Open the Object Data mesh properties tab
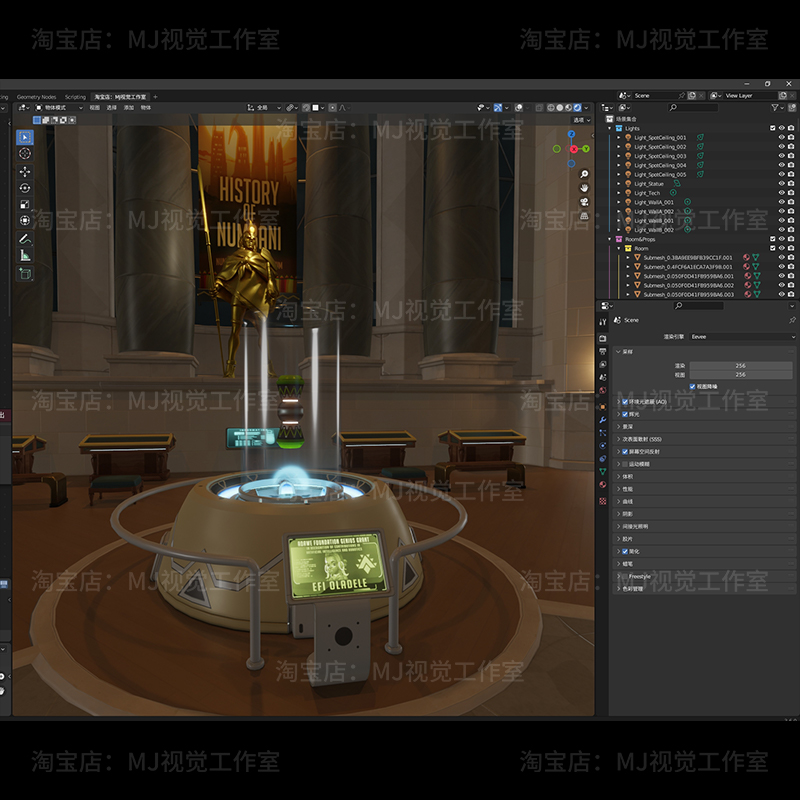Viewport: 800px width, 800px height. [603, 472]
